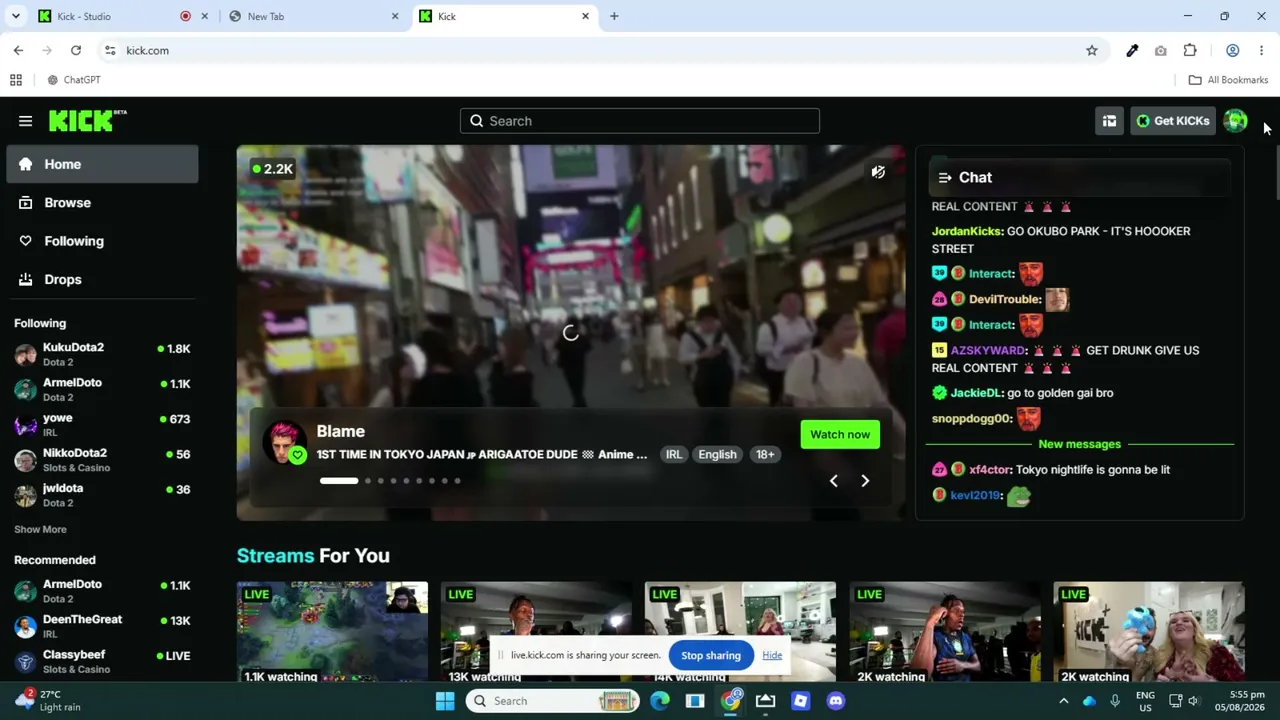Screen dimensions: 1280x720
Task: Reload the kick.com page
Action: [x=76, y=50]
